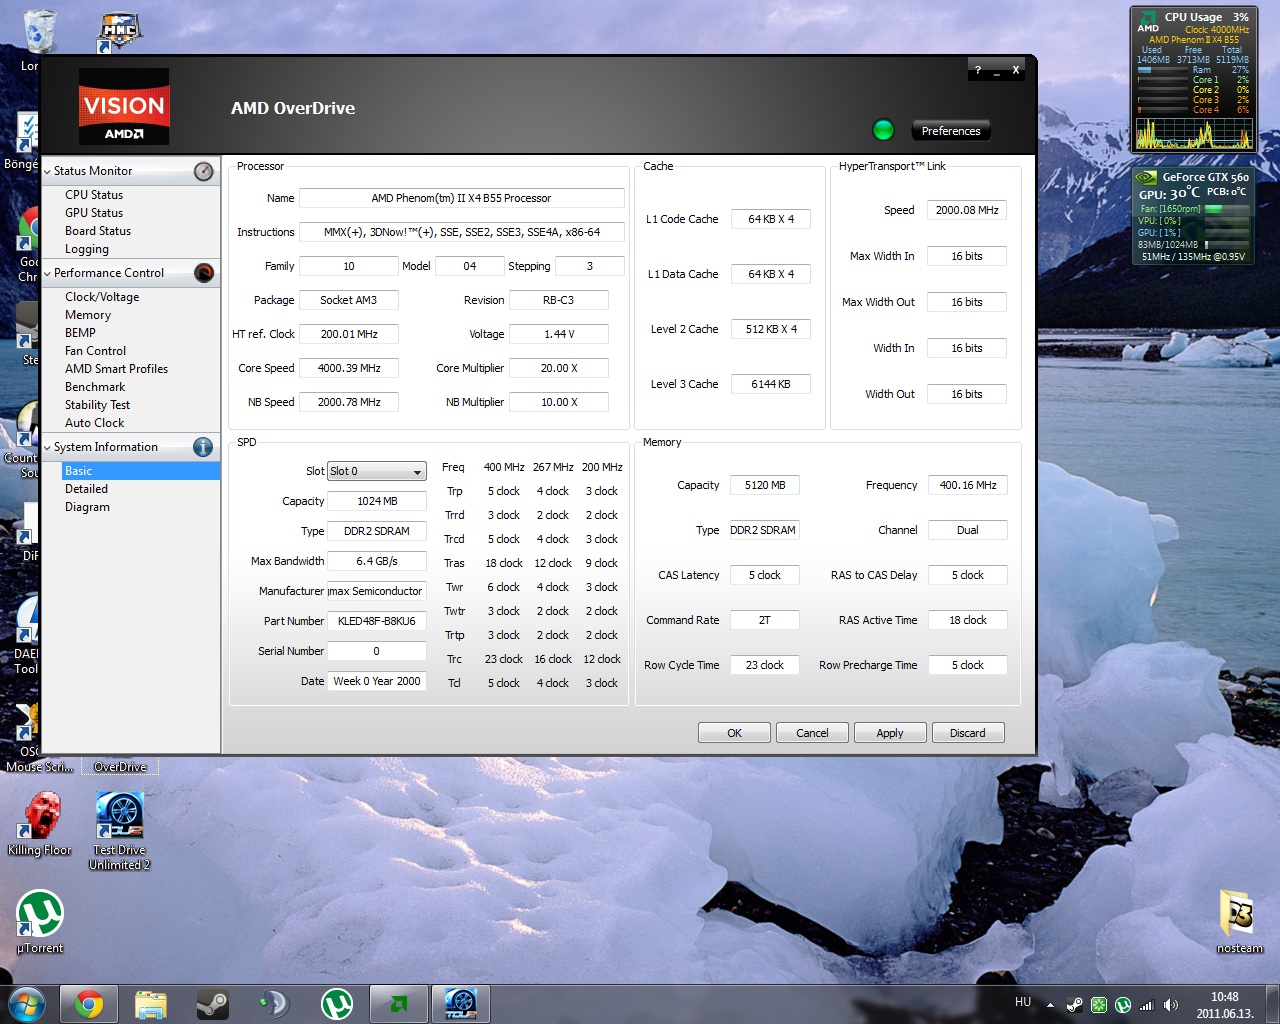
Task: Open the Fan Control page
Action: (95, 351)
